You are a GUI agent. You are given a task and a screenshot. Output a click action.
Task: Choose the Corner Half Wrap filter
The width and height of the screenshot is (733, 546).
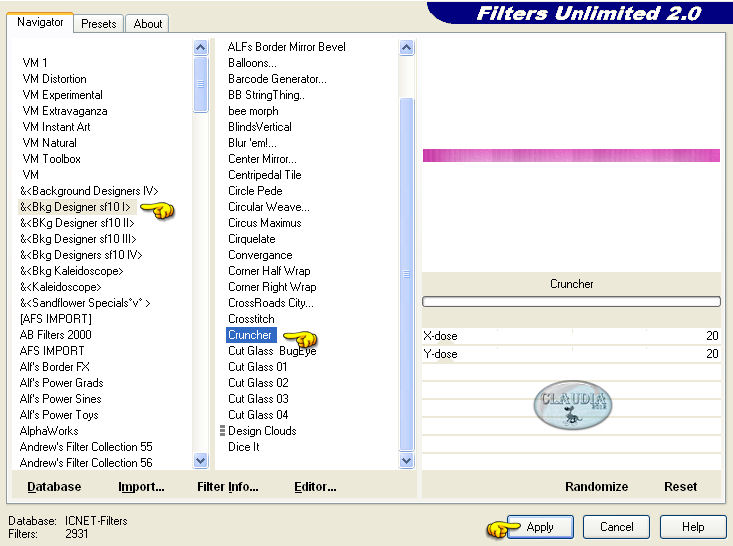[x=269, y=271]
